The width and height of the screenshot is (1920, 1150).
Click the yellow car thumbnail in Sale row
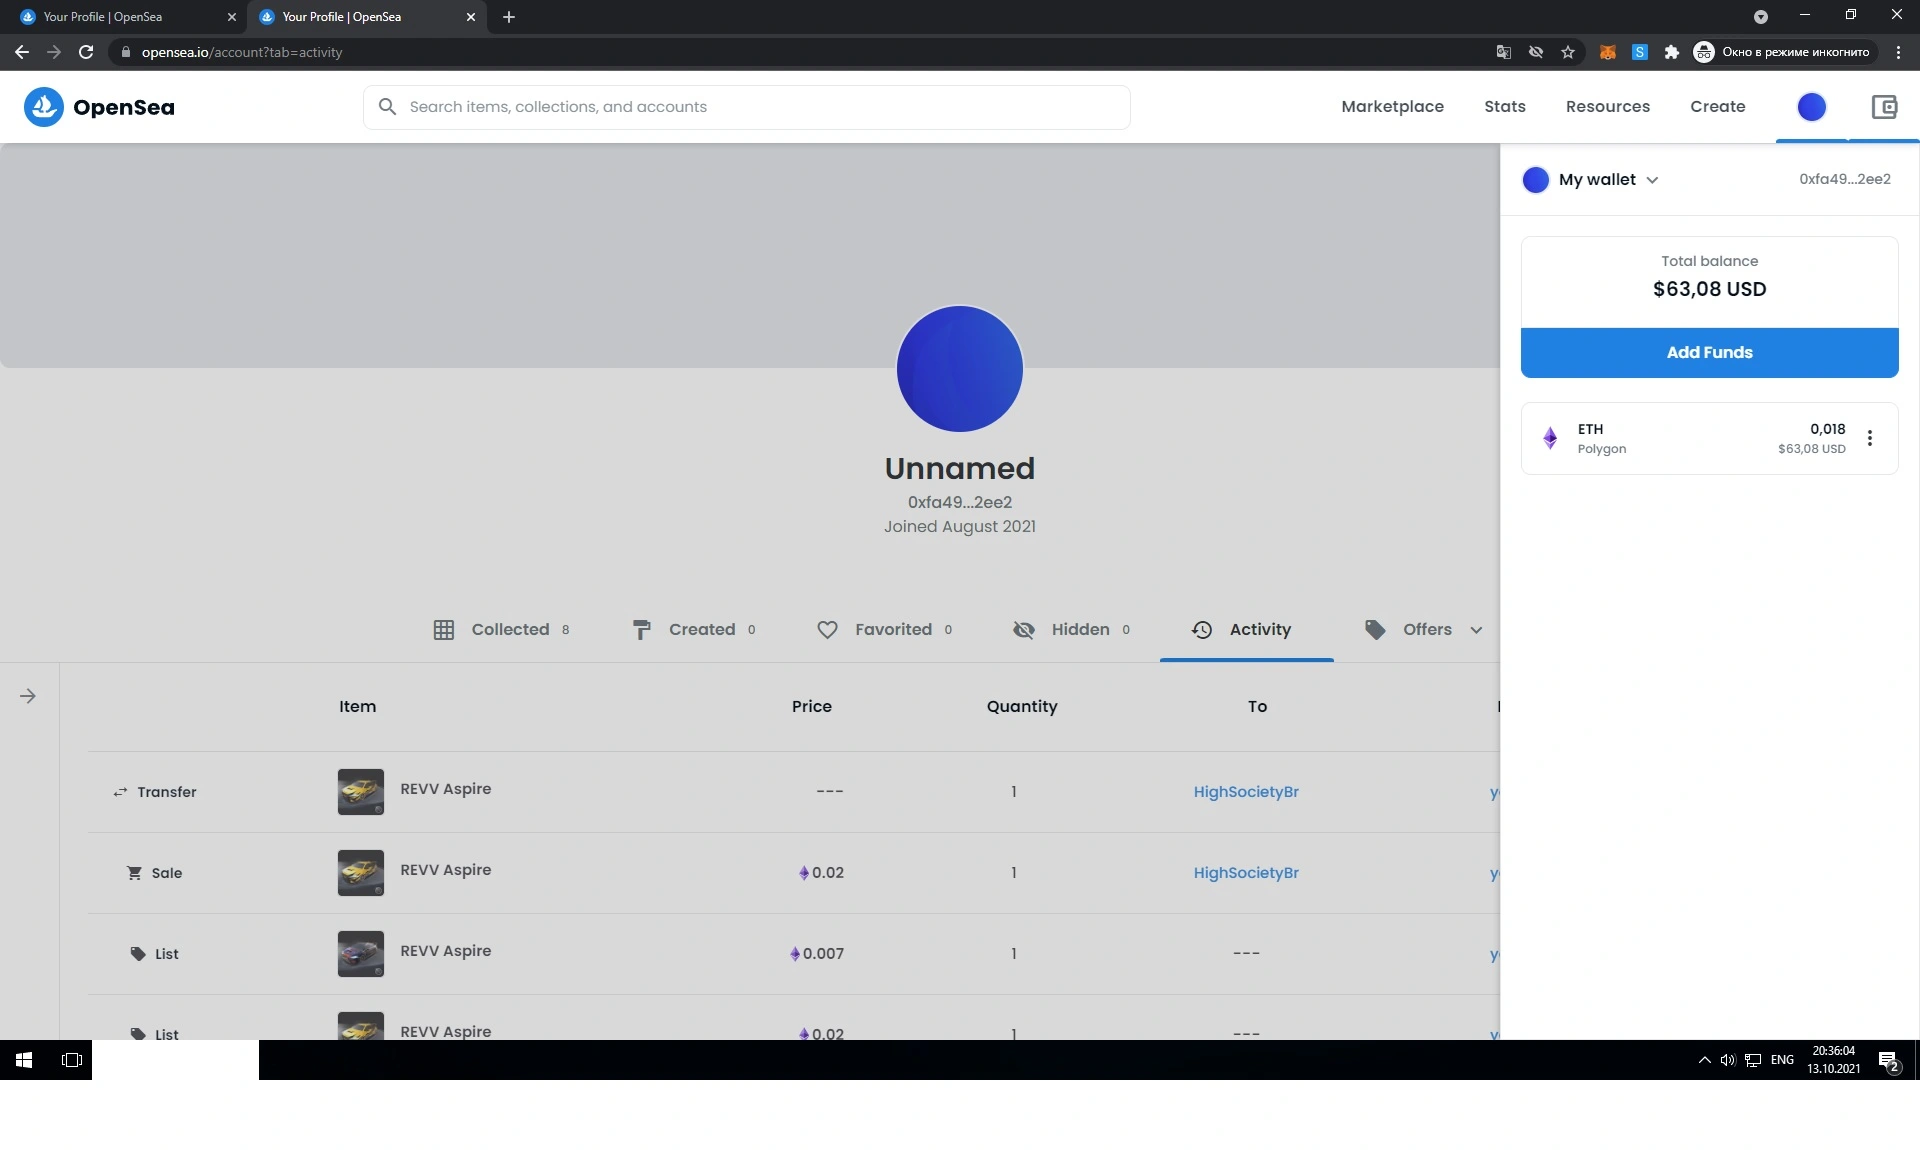[x=360, y=873]
